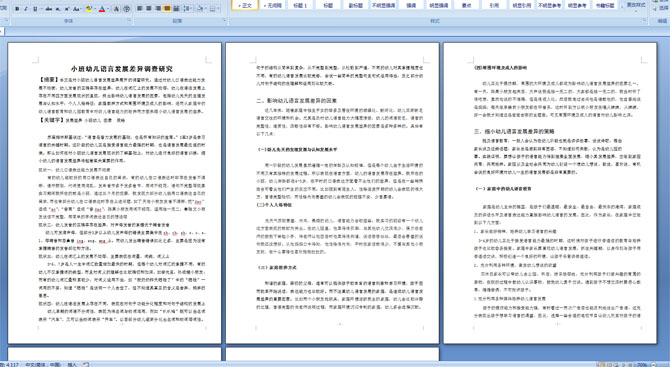This screenshot has height=367, width=670.
Task: Click the enclosed character icon
Action: point(127,9)
